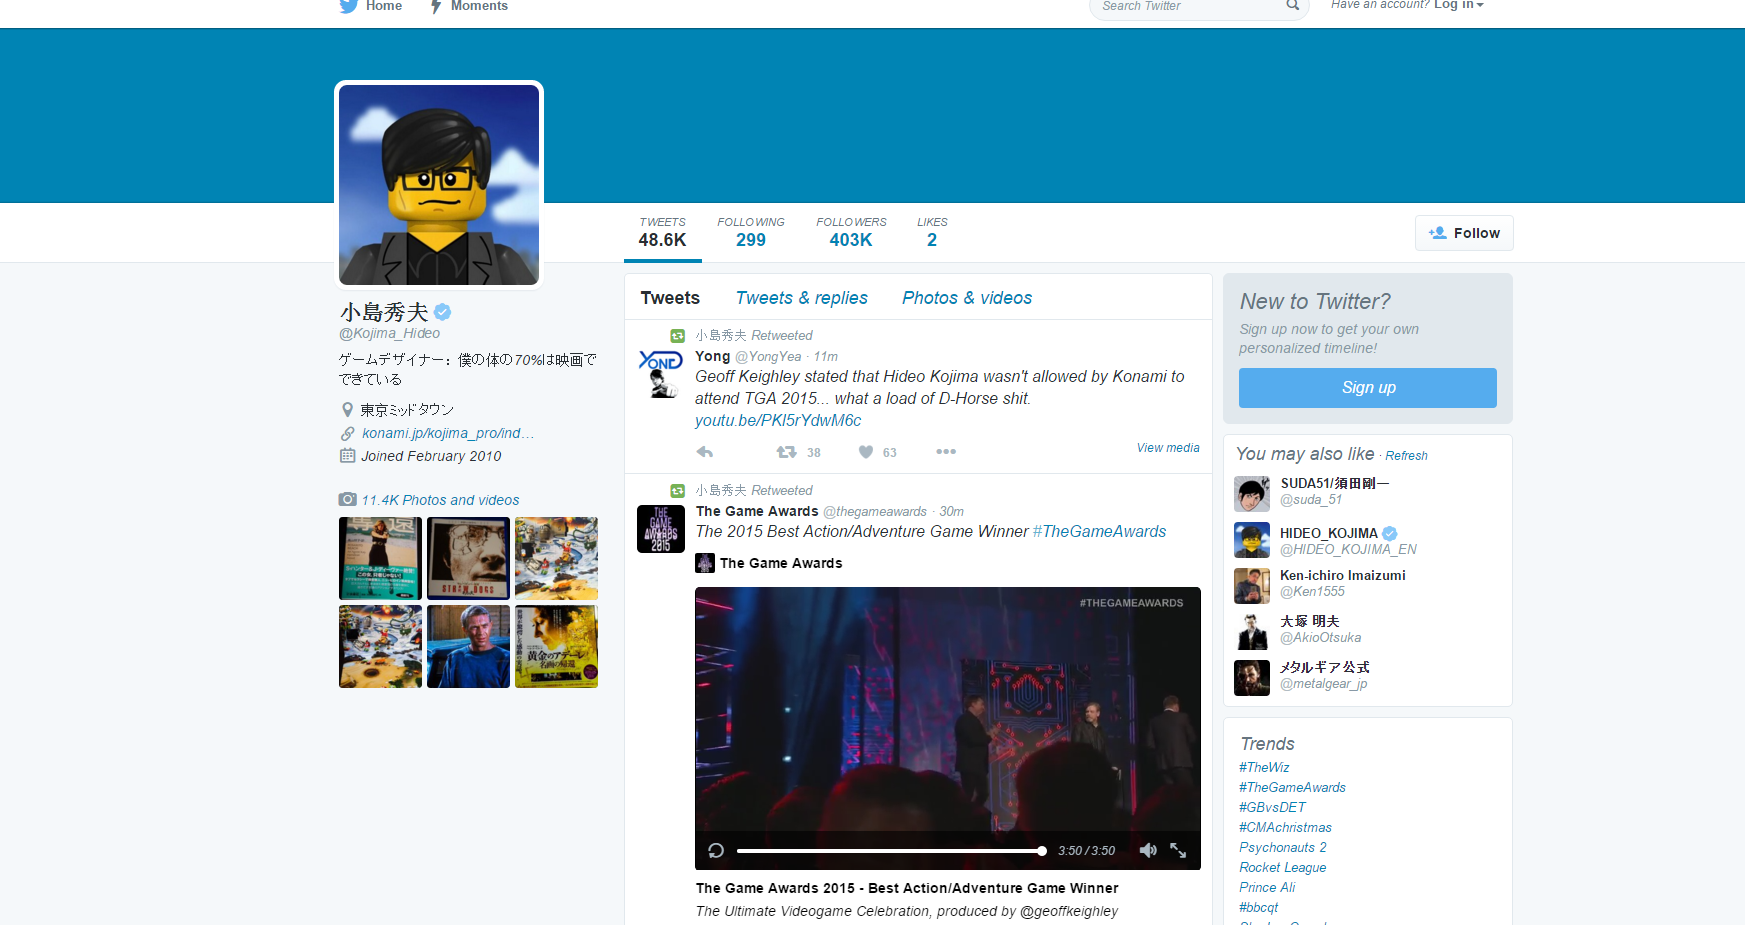Open the Following 299 list

point(751,233)
